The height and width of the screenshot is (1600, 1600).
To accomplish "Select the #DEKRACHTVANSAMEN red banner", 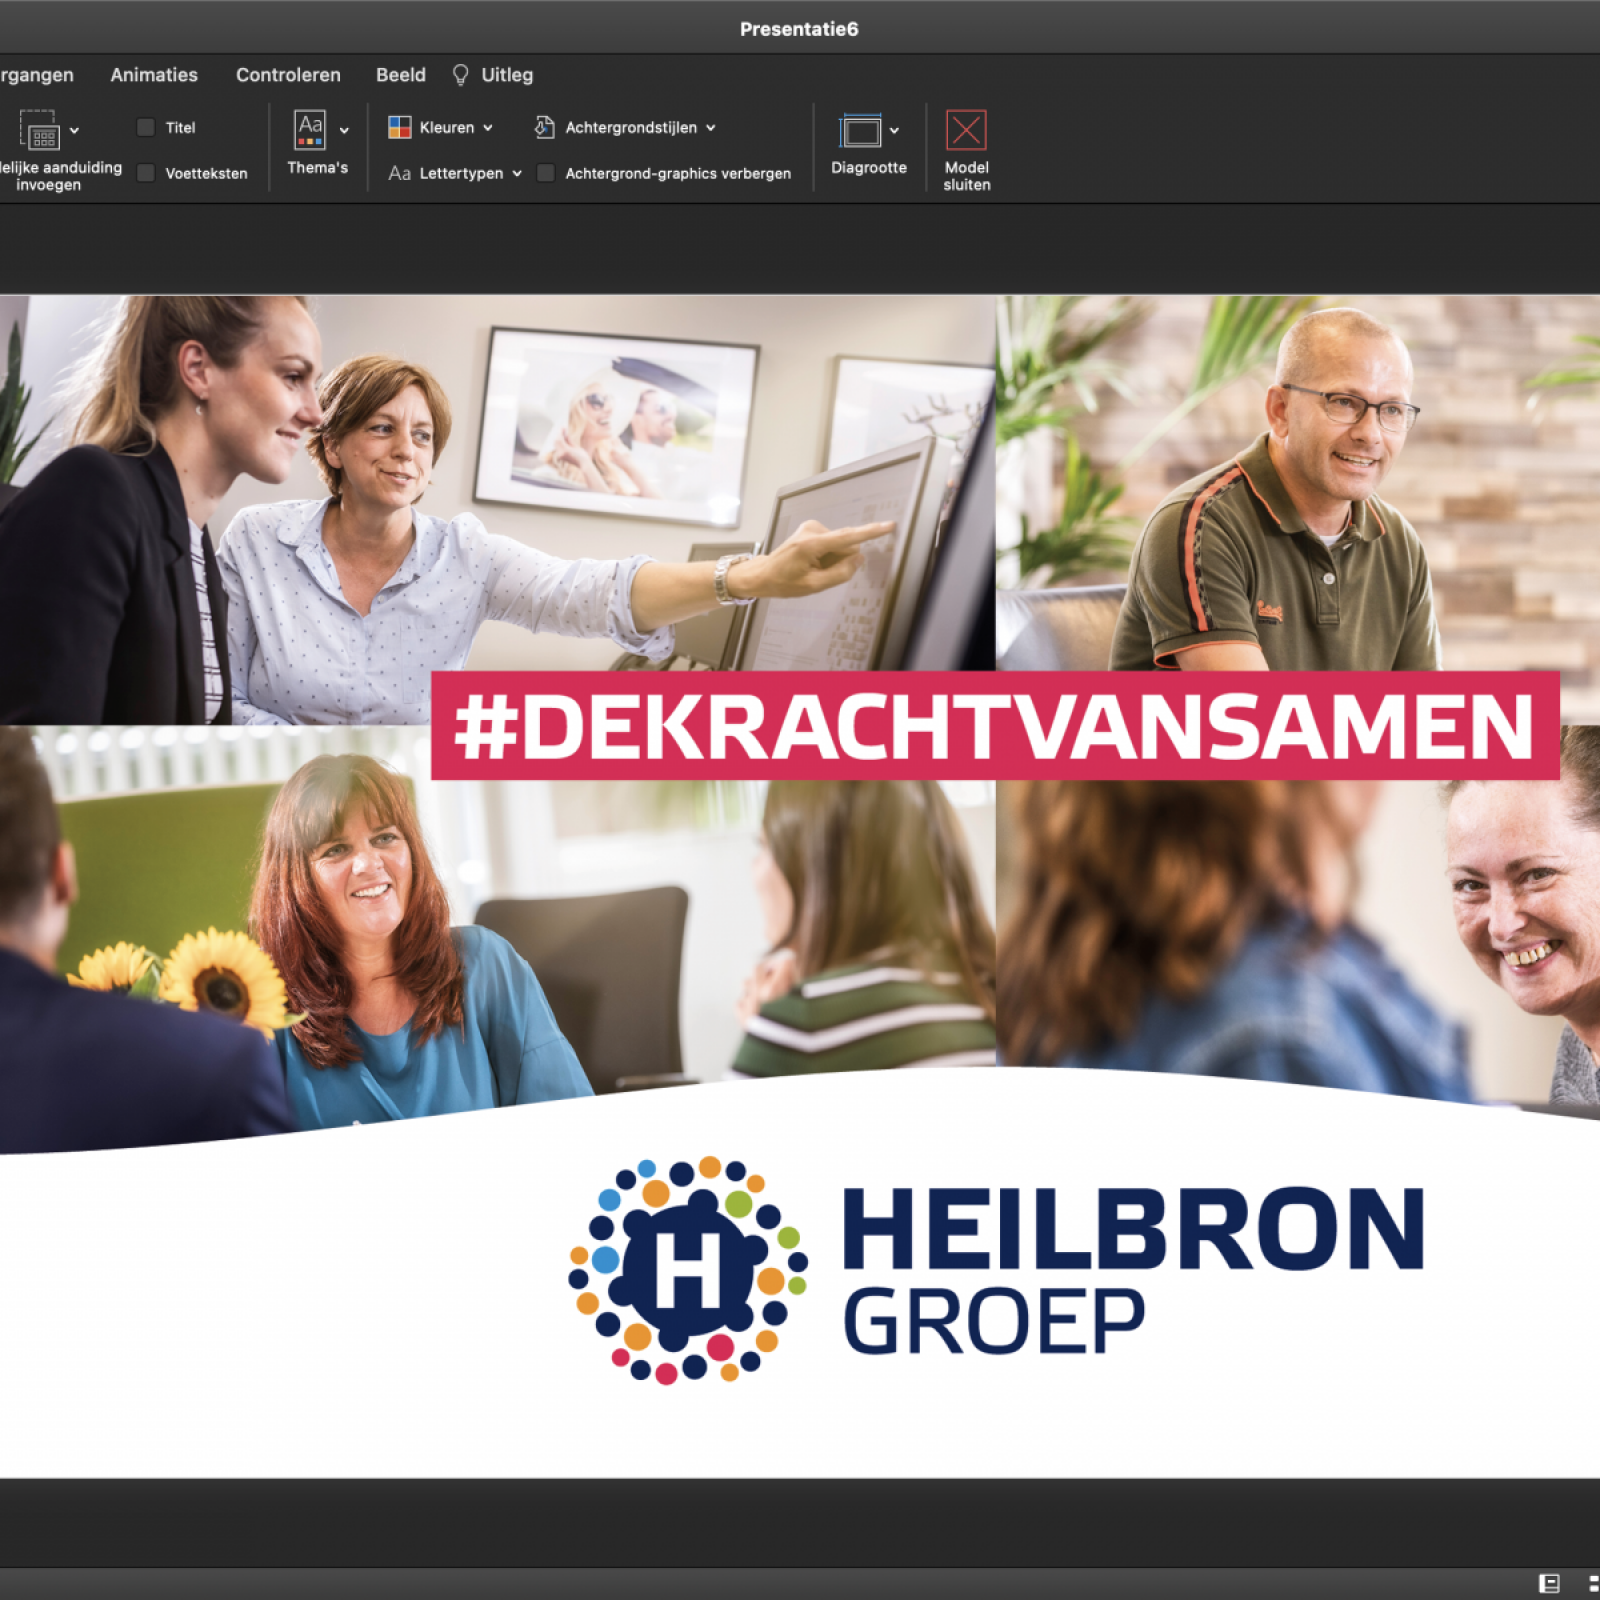I will [994, 726].
